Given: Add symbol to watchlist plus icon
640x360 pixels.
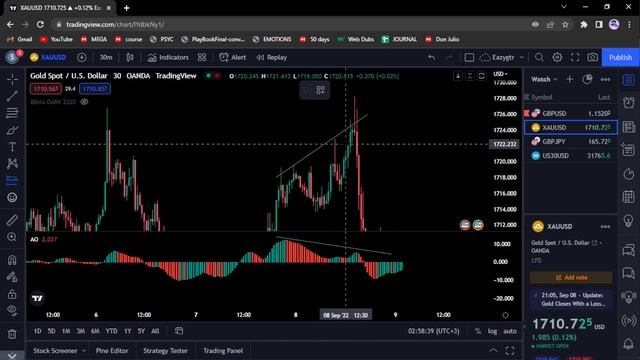Looking at the screenshot, I should pyautogui.click(x=570, y=79).
